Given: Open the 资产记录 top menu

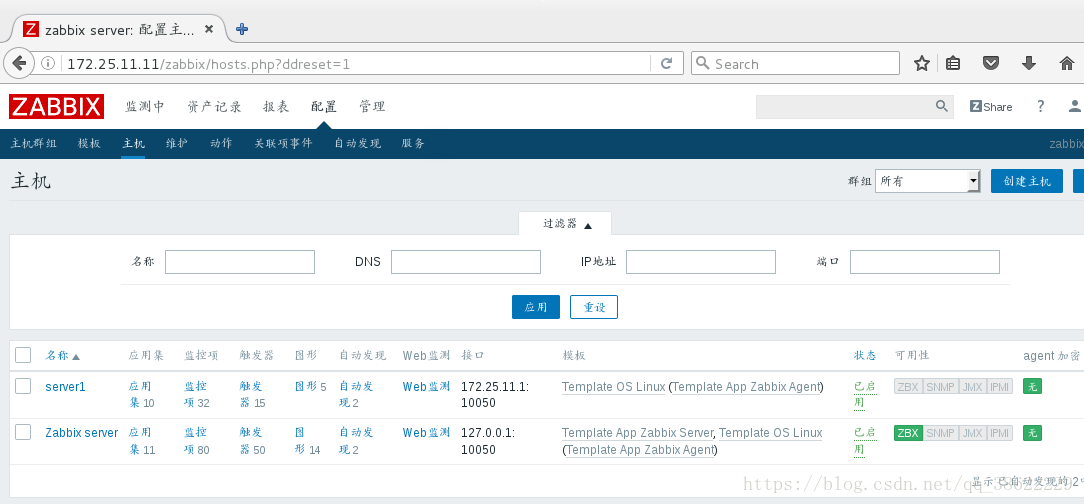Looking at the screenshot, I should (x=214, y=106).
